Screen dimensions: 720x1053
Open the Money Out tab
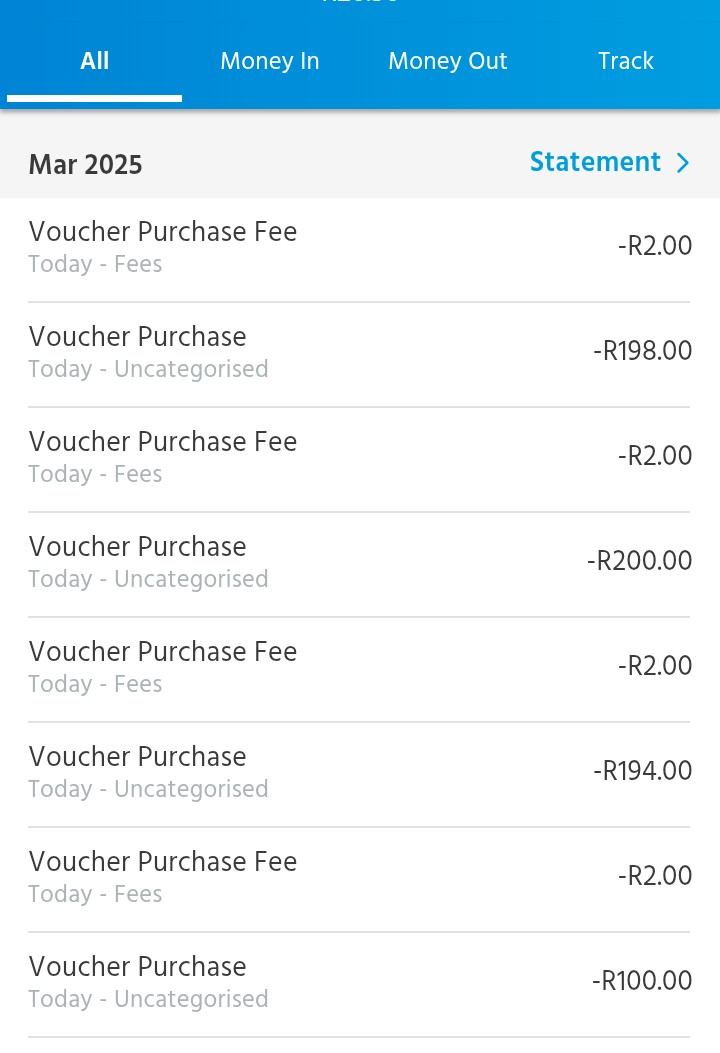(x=447, y=61)
